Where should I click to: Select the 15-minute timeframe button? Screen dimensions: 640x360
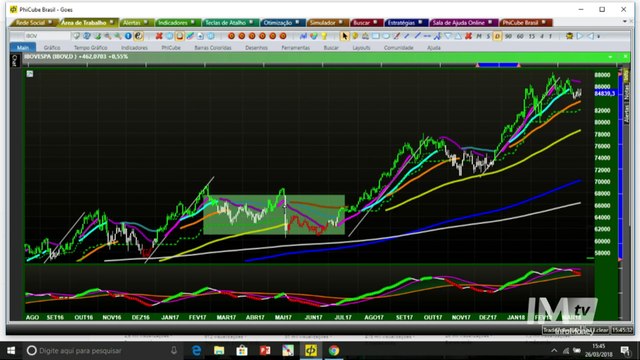pos(531,36)
